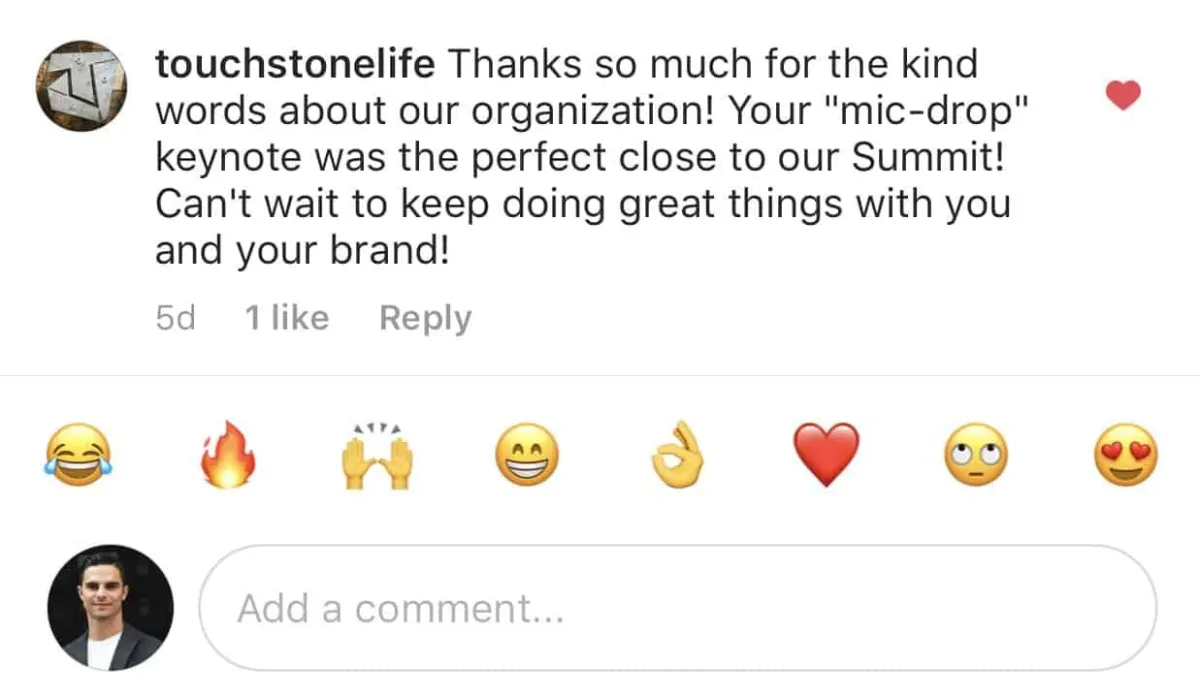Select the OK hand emoji
The width and height of the screenshot is (1200, 696).
(677, 457)
